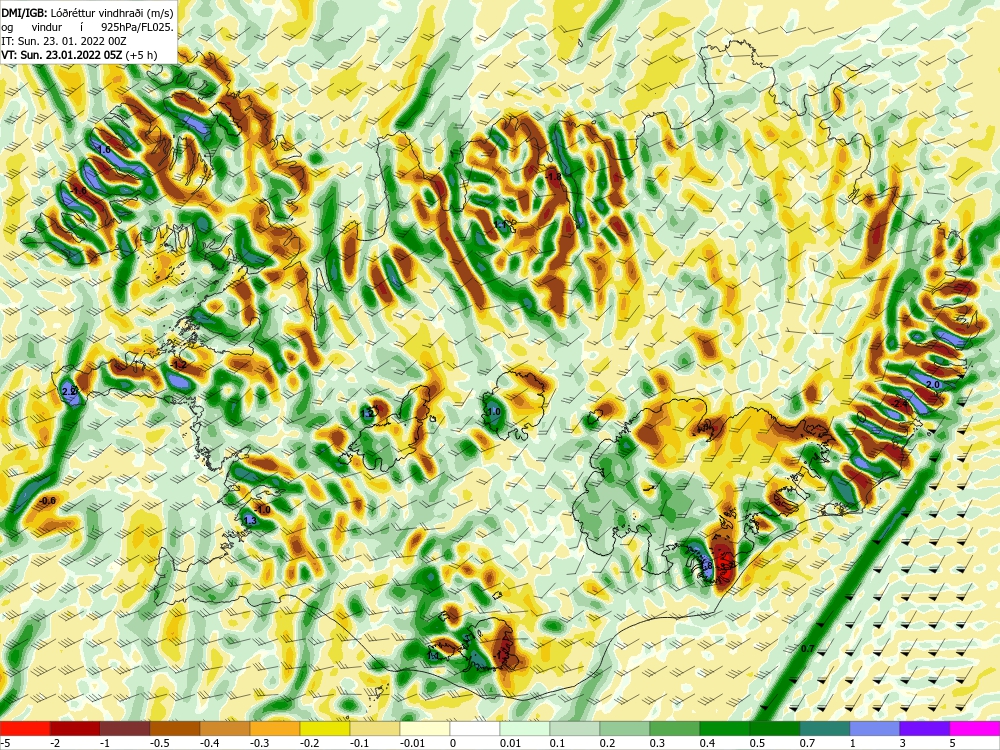Screen dimensions: 1000x750
Task: Pick the maroon legend swatch above -1
Action: pyautogui.click(x=125, y=728)
